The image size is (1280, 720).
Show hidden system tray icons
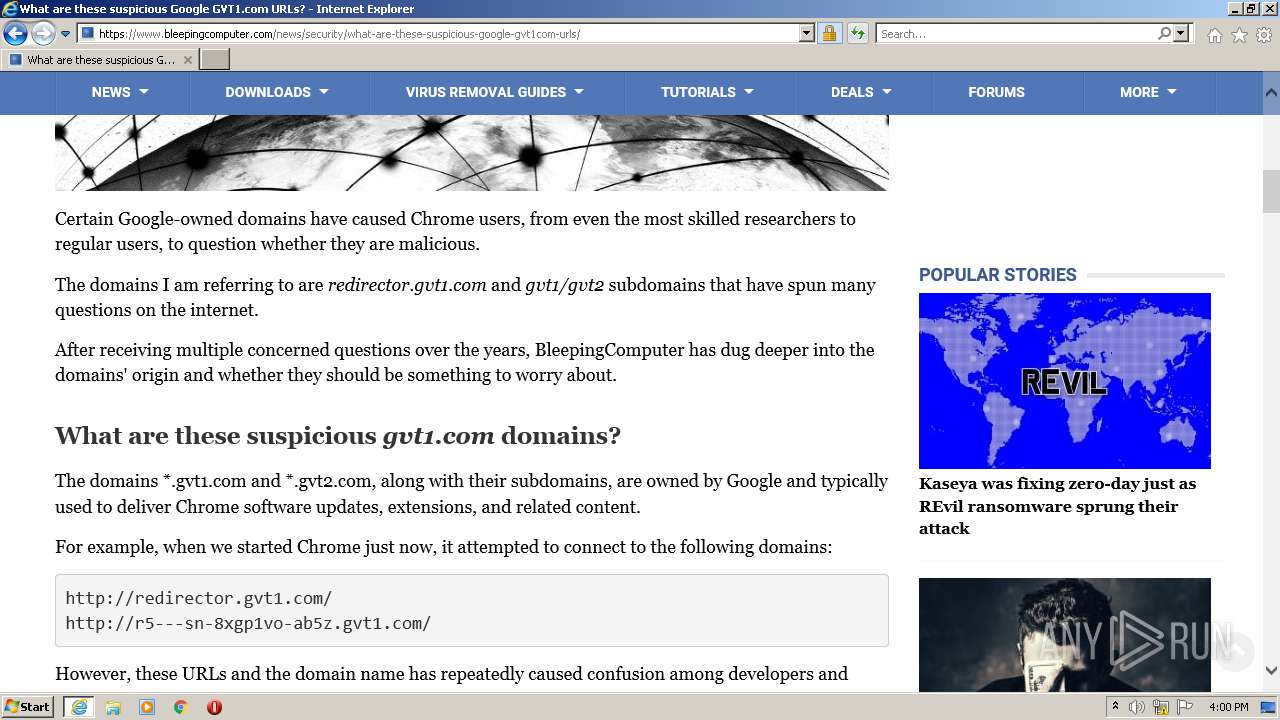tap(1116, 707)
